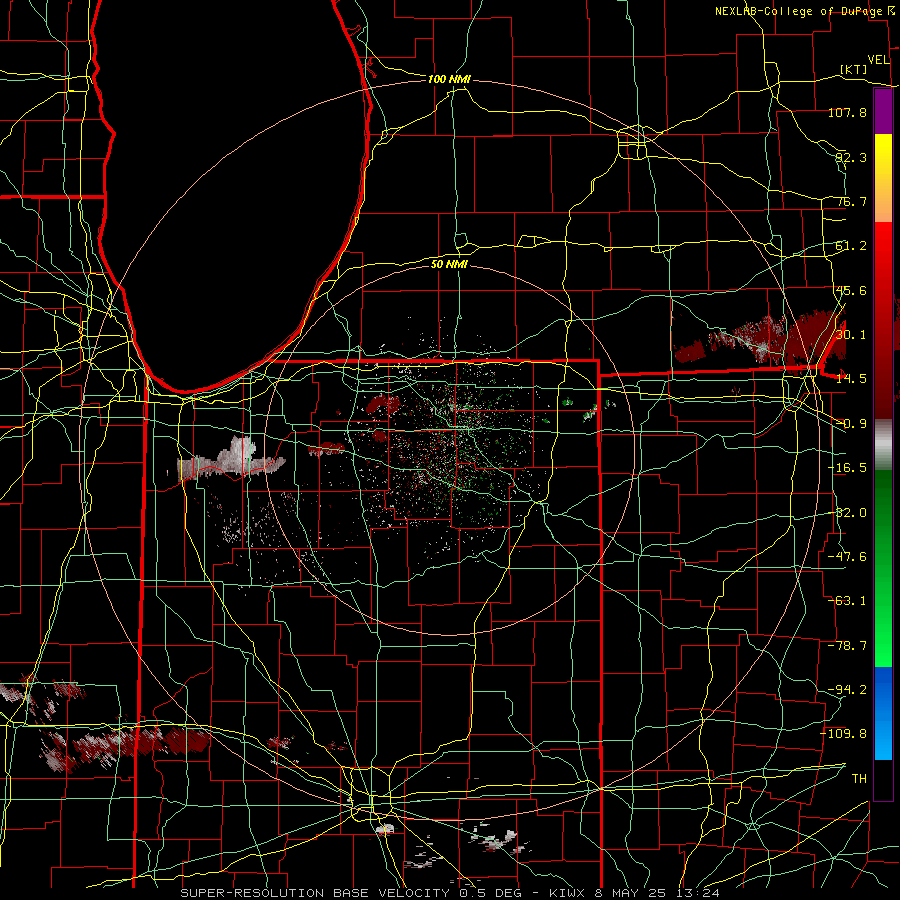Click the 61.2 velocity scale value

click(x=851, y=246)
